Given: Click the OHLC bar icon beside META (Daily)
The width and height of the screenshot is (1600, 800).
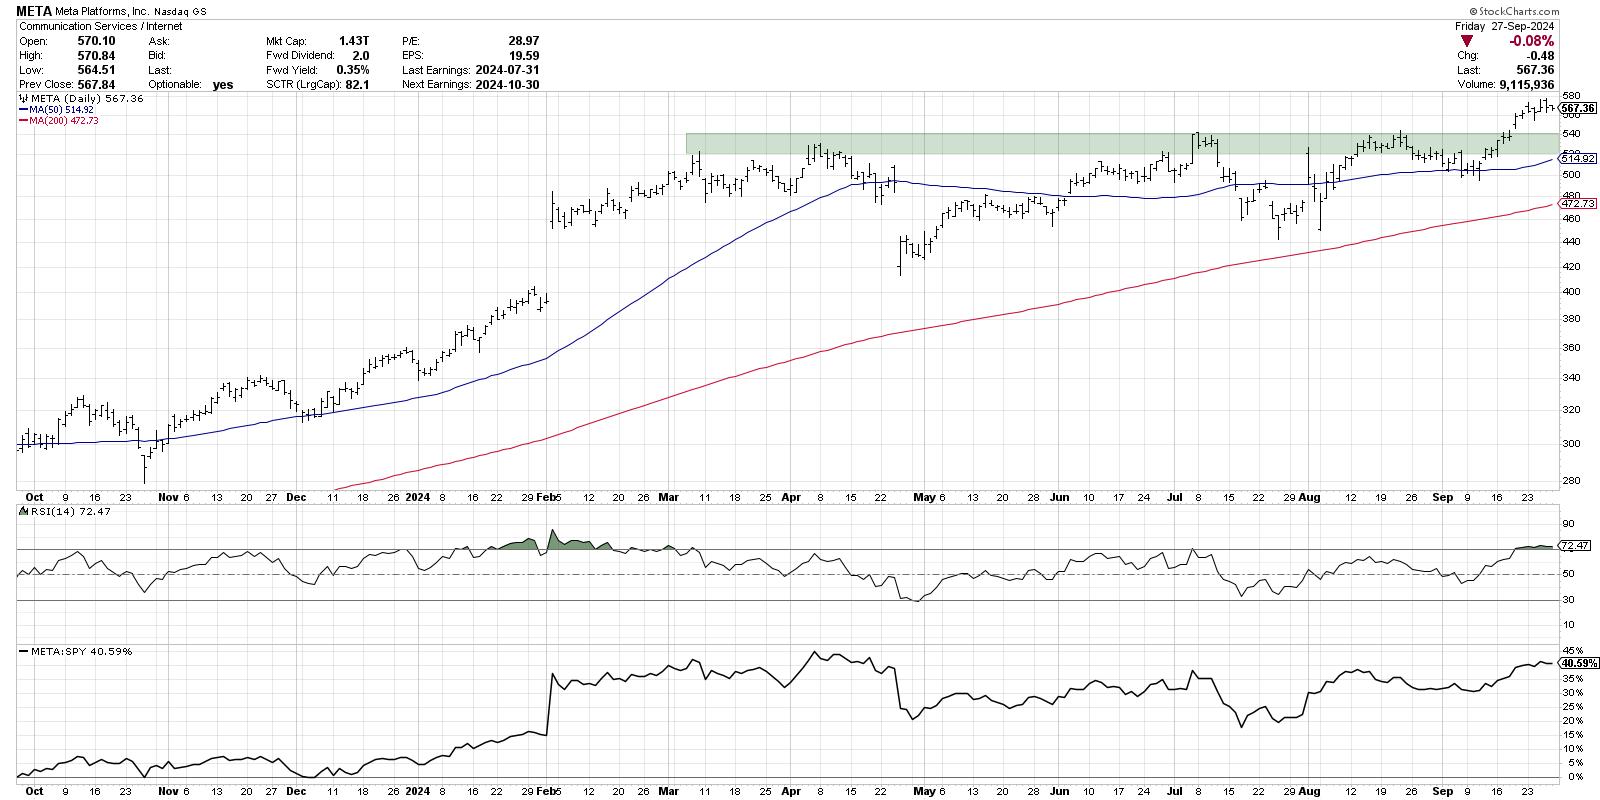Looking at the screenshot, I should pyautogui.click(x=23, y=99).
